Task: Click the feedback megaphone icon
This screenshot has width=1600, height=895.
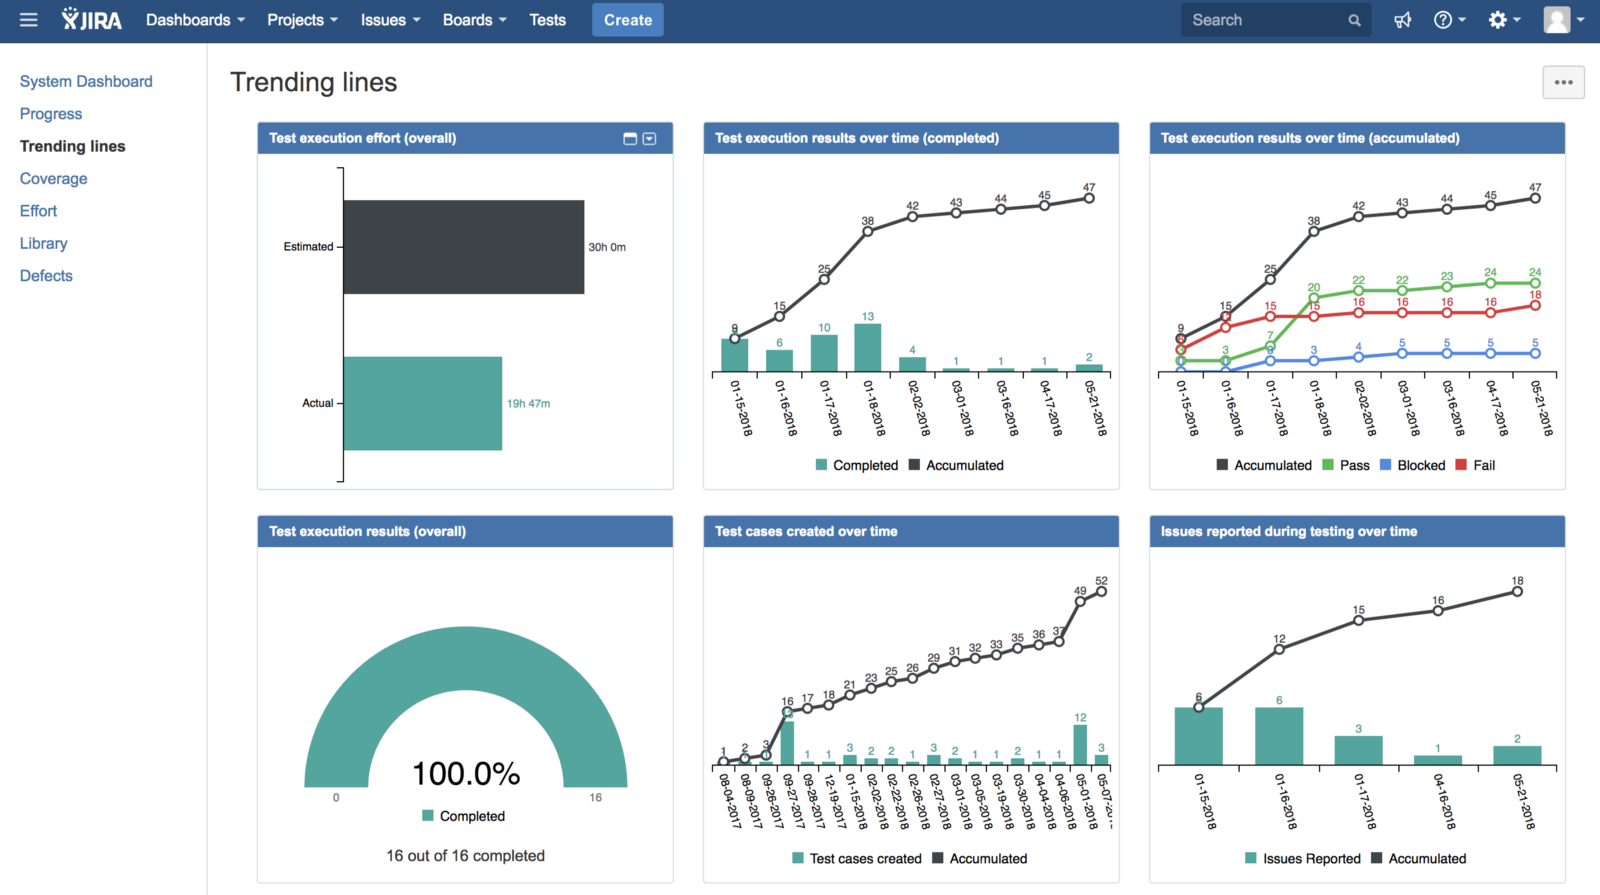Action: point(1403,20)
